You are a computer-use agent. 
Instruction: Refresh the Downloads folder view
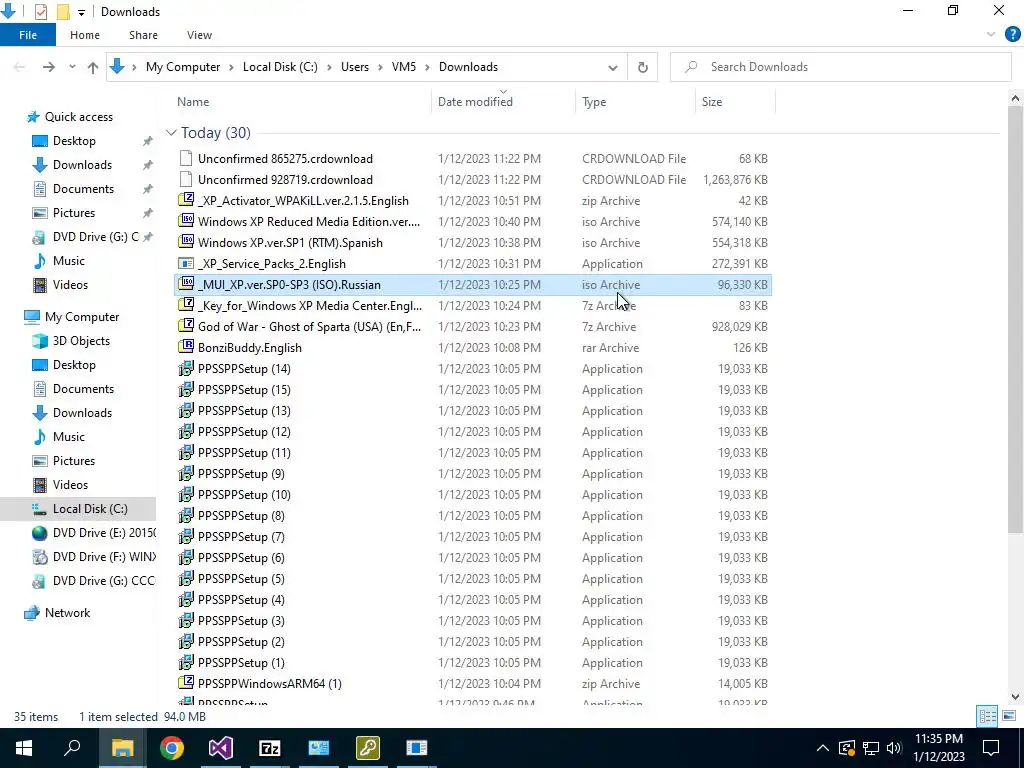point(643,67)
